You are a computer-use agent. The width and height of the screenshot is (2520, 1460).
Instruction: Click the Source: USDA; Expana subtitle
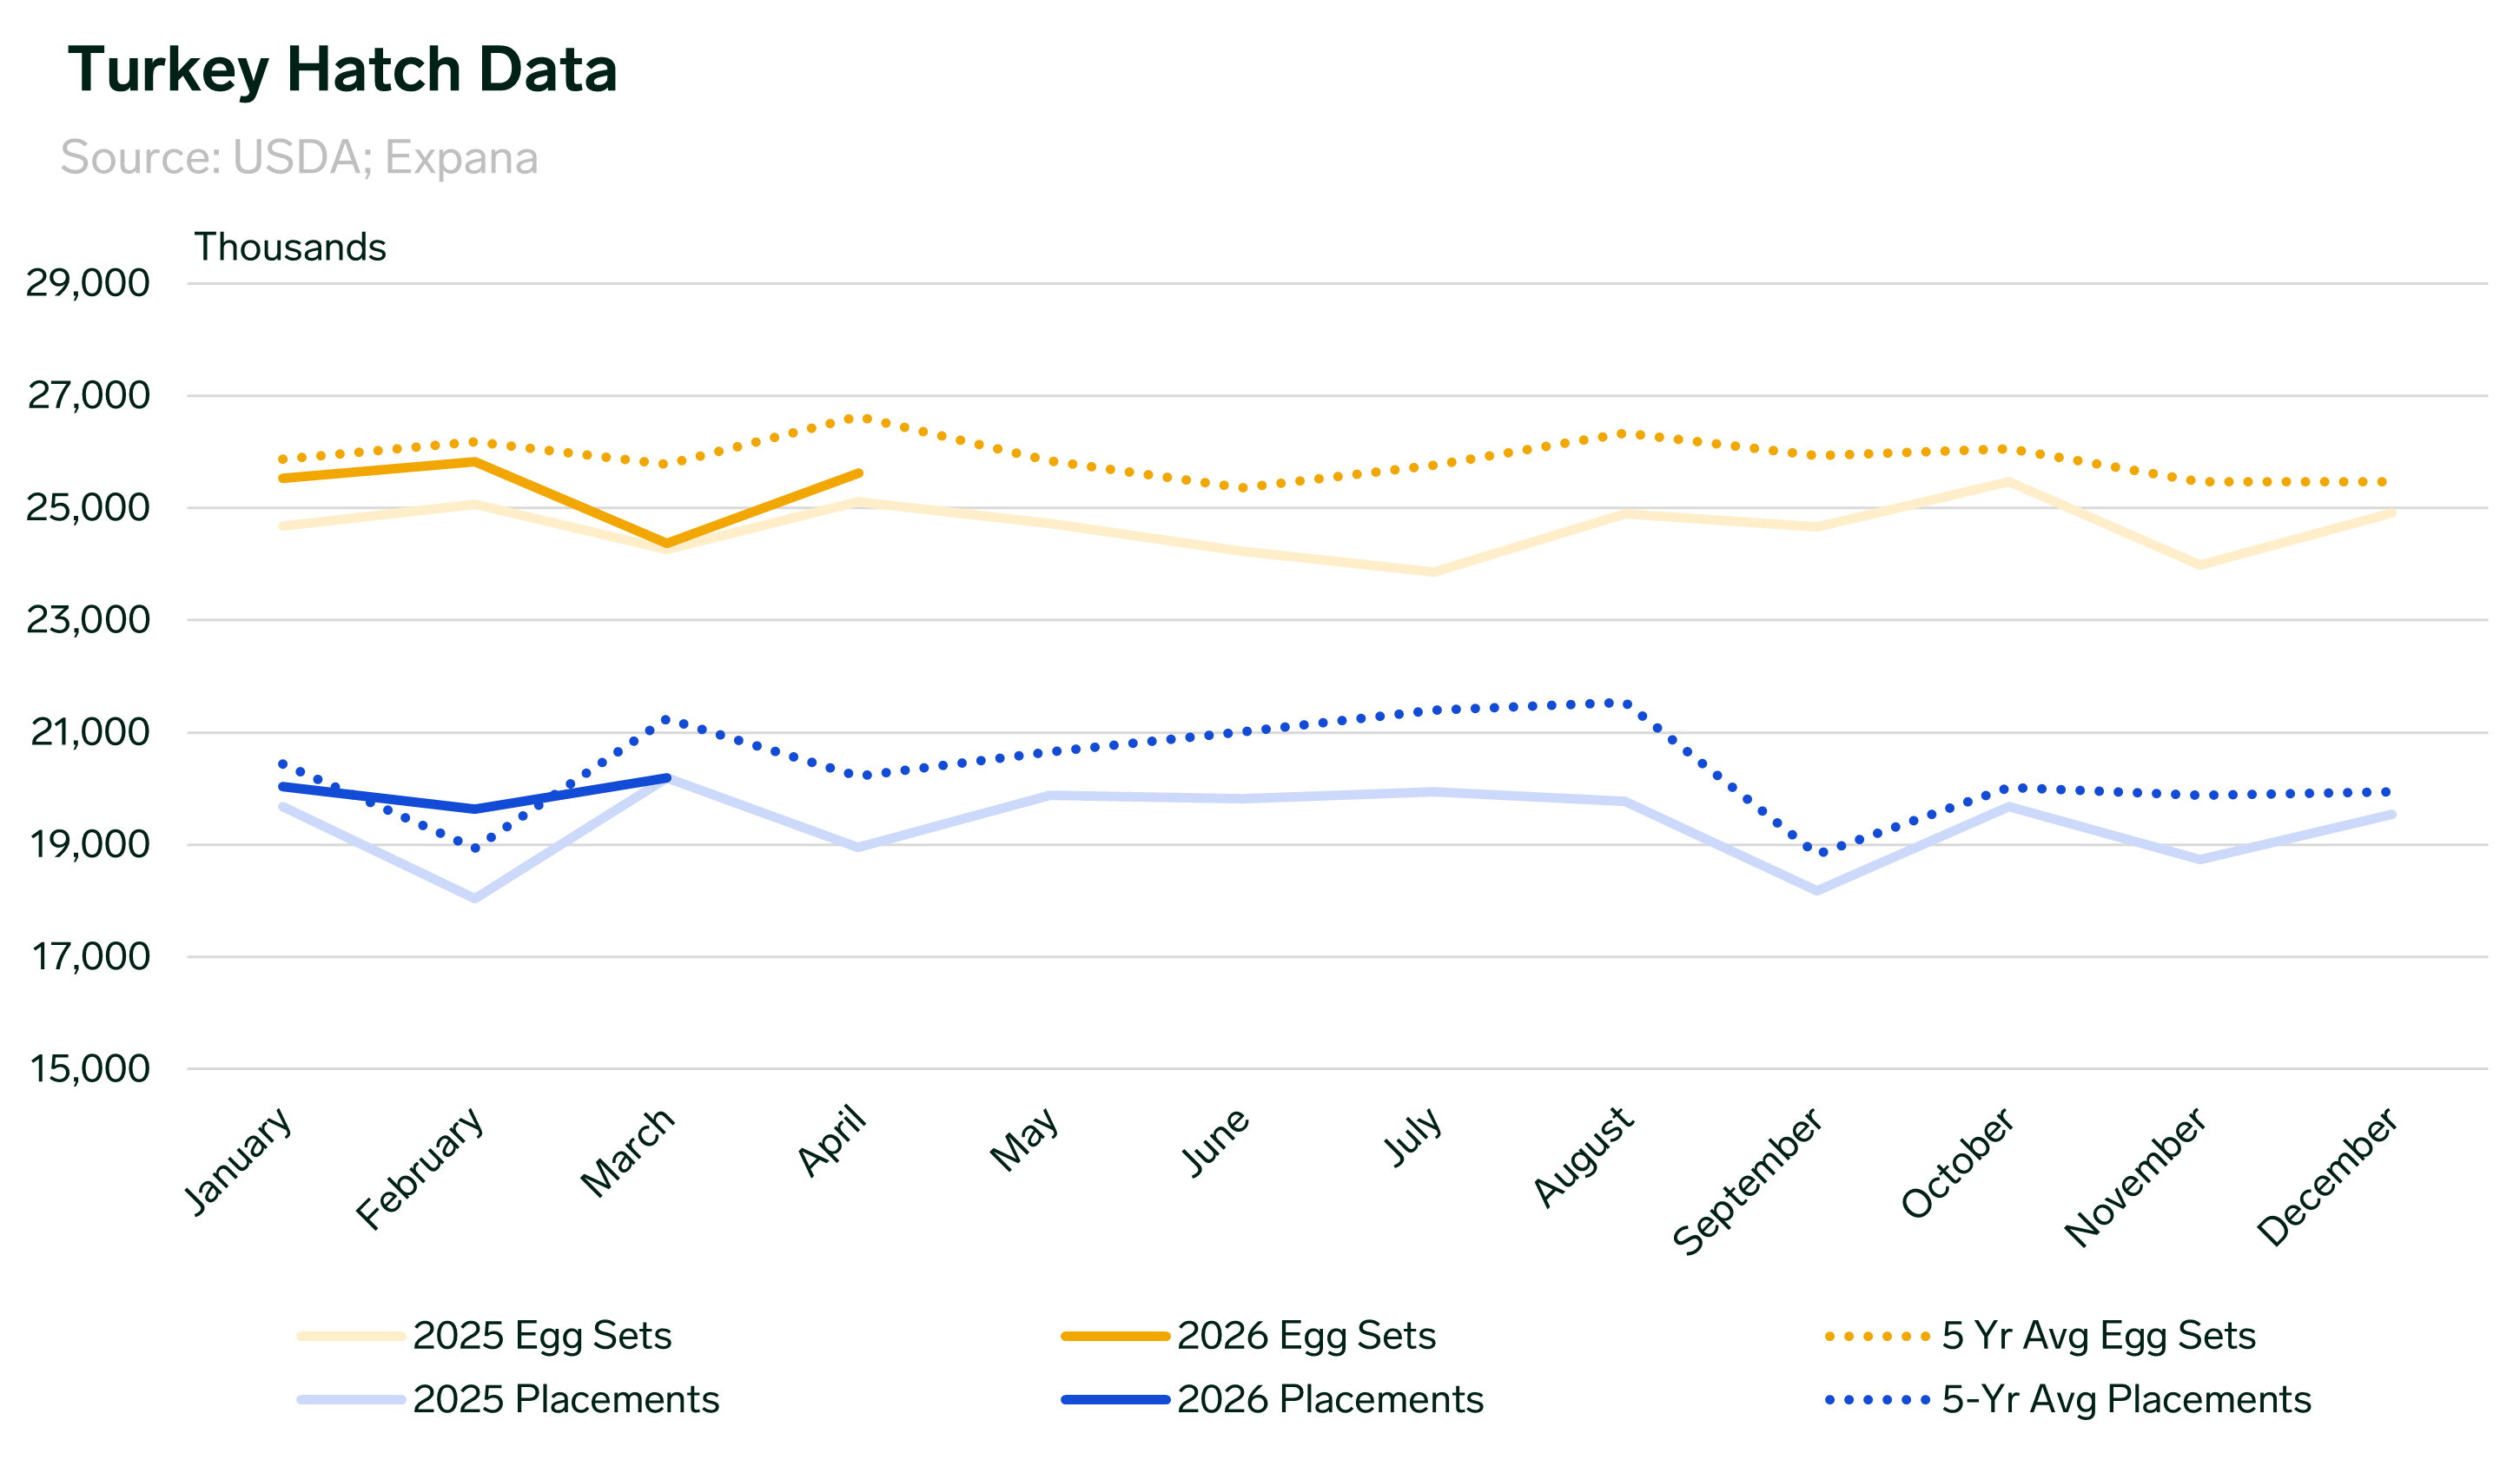point(299,158)
